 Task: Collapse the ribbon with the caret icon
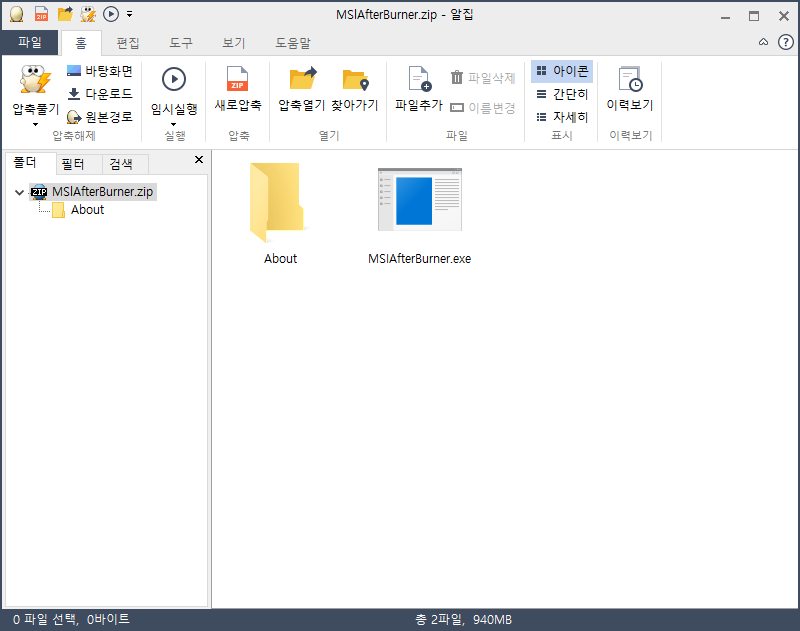(763, 42)
